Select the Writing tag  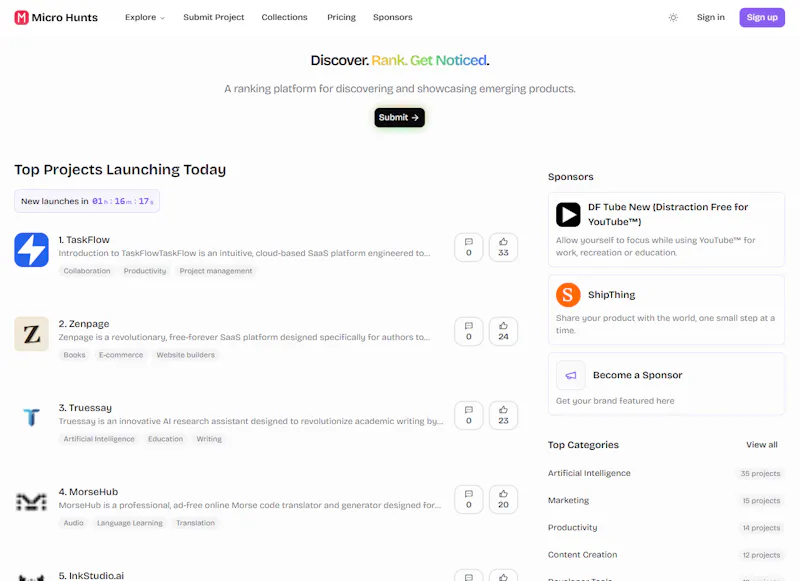click(x=209, y=439)
